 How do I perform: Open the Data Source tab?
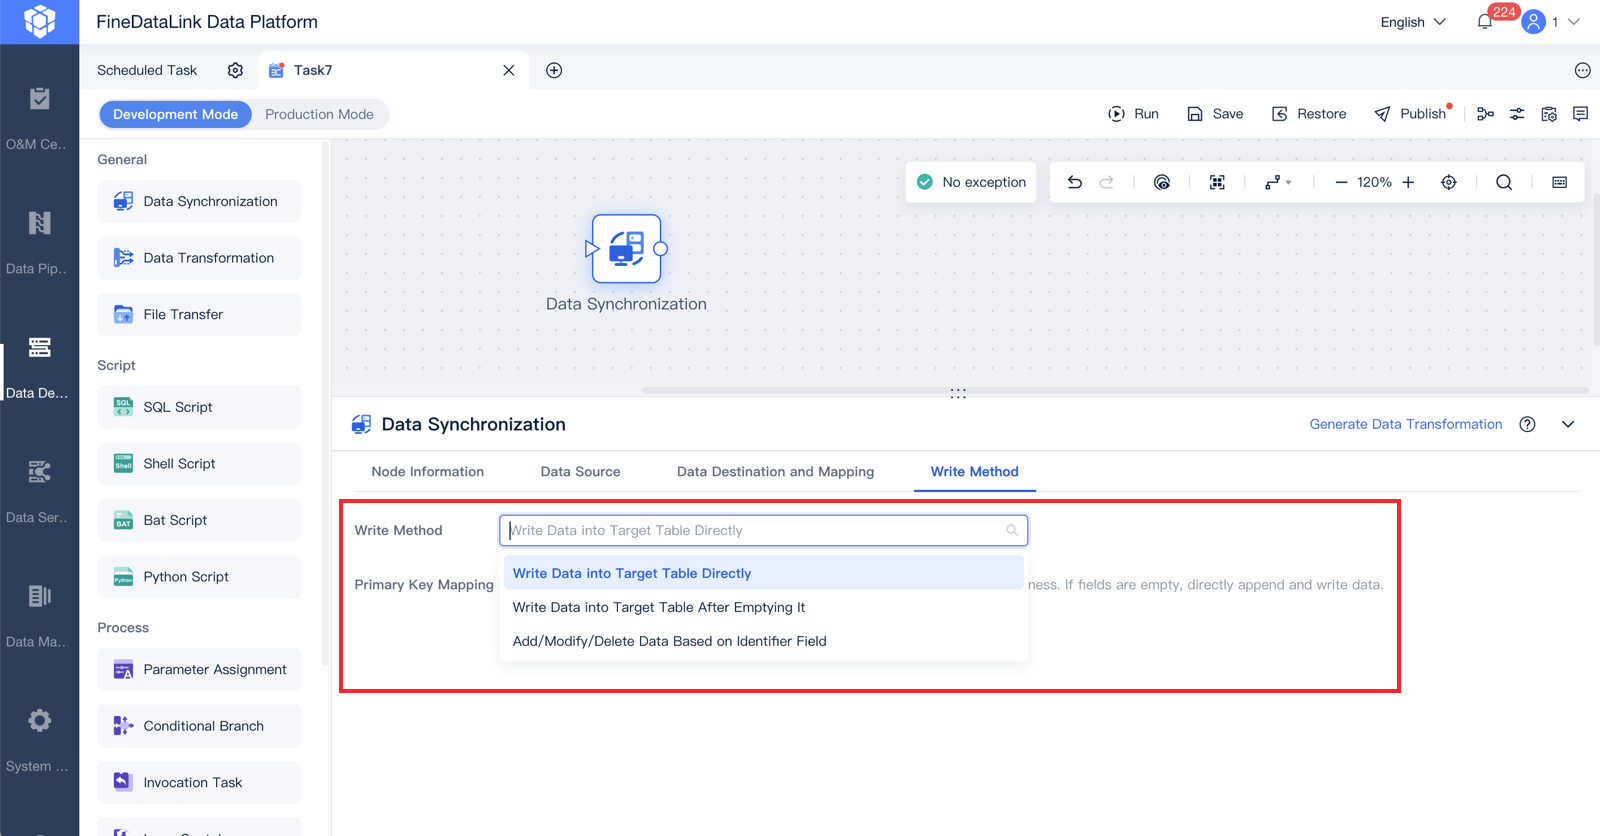(x=580, y=472)
